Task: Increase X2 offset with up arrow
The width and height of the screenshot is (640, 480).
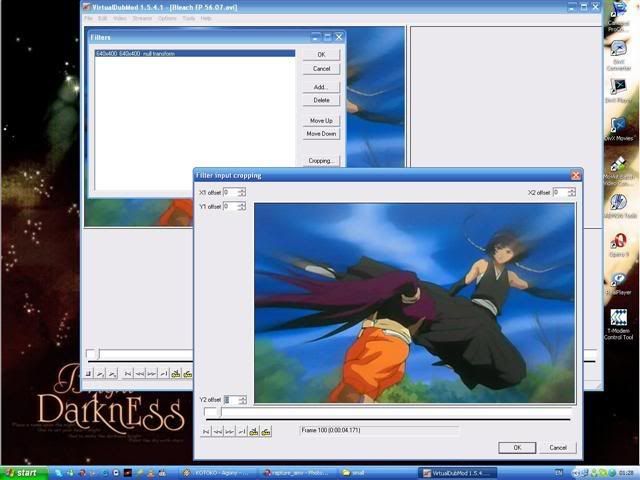Action: click(572, 190)
